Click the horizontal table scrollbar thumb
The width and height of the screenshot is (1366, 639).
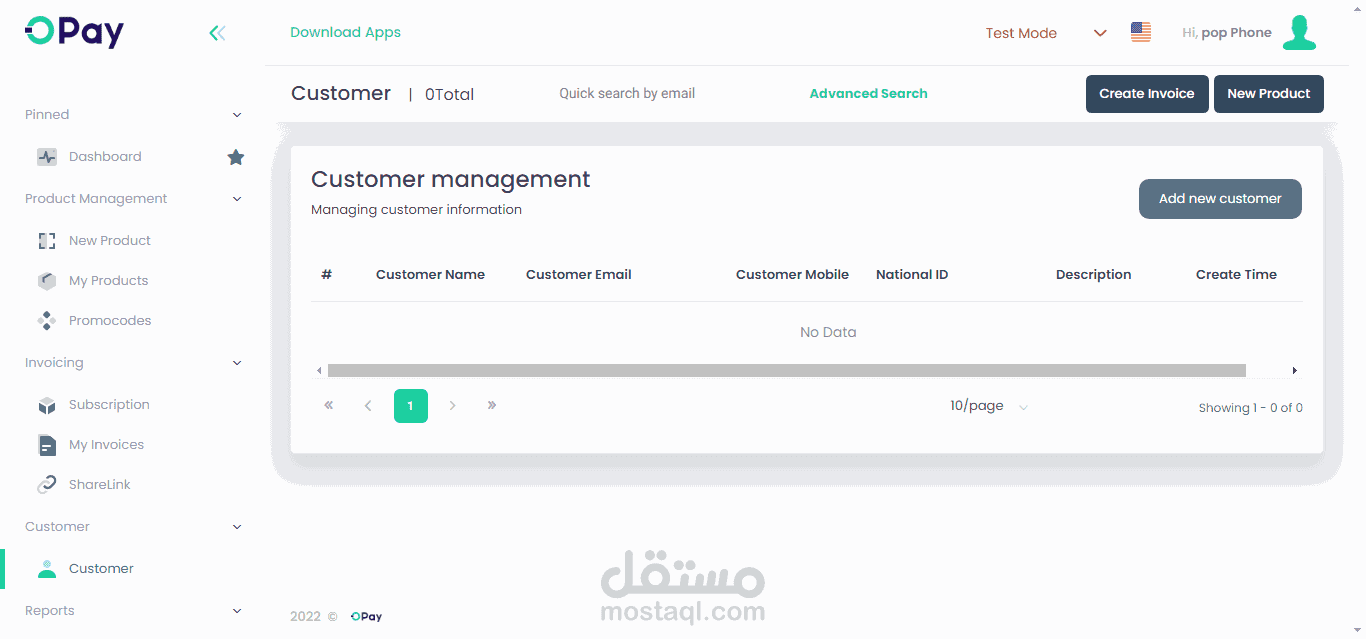pyautogui.click(x=787, y=371)
